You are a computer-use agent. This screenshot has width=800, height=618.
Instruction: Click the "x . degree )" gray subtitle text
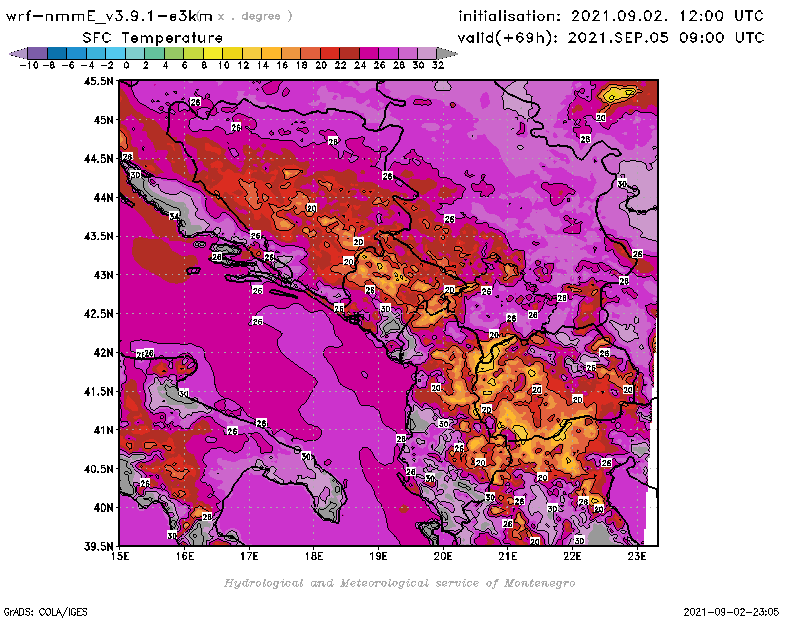255,16
